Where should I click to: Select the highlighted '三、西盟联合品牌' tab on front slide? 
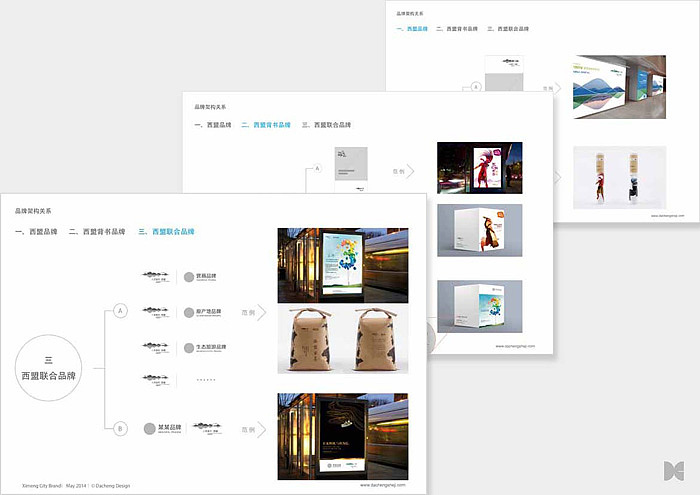point(167,232)
